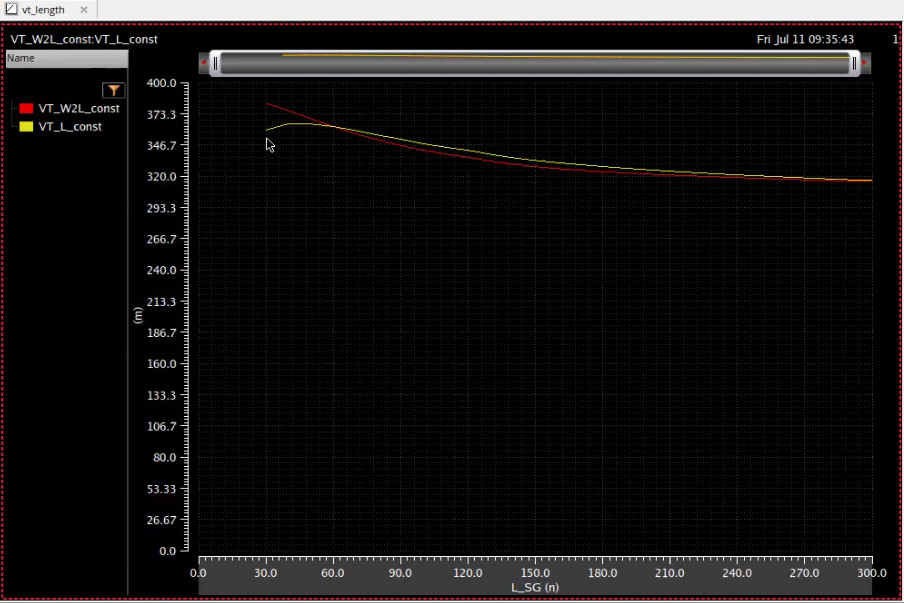This screenshot has width=904, height=603.
Task: Click the 300.0 x-axis tick label
Action: (x=872, y=573)
